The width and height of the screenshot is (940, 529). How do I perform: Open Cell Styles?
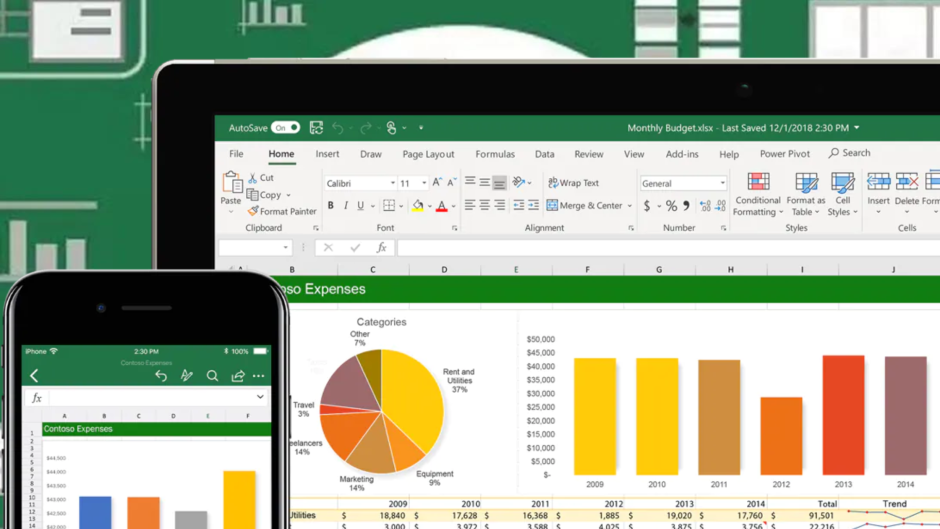click(842, 194)
